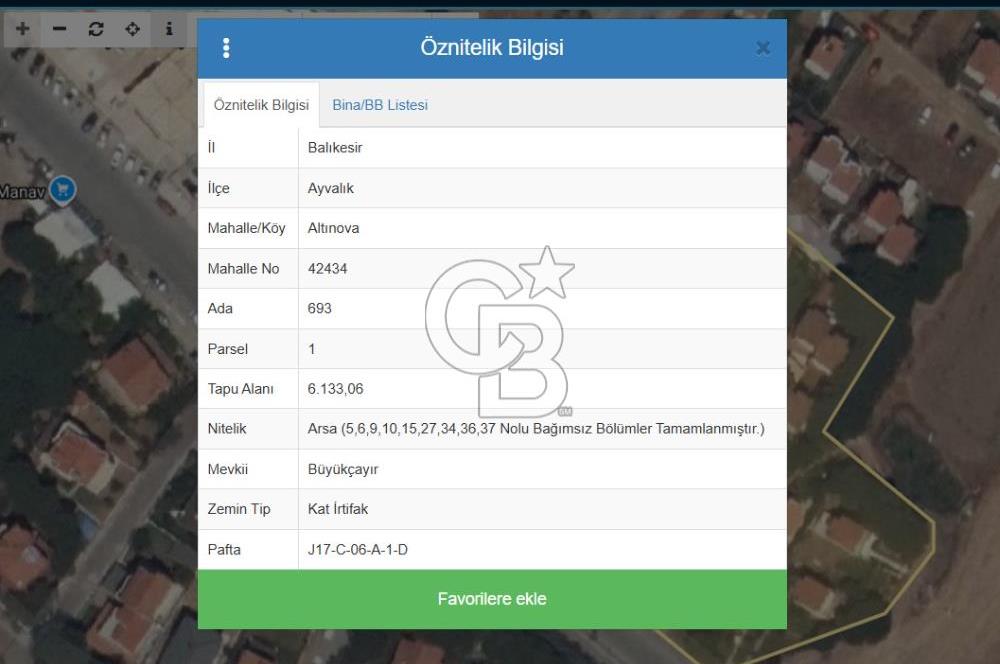This screenshot has width=1000, height=664.
Task: Close the Öznitelik Bilgisi dialog
Action: (x=763, y=48)
